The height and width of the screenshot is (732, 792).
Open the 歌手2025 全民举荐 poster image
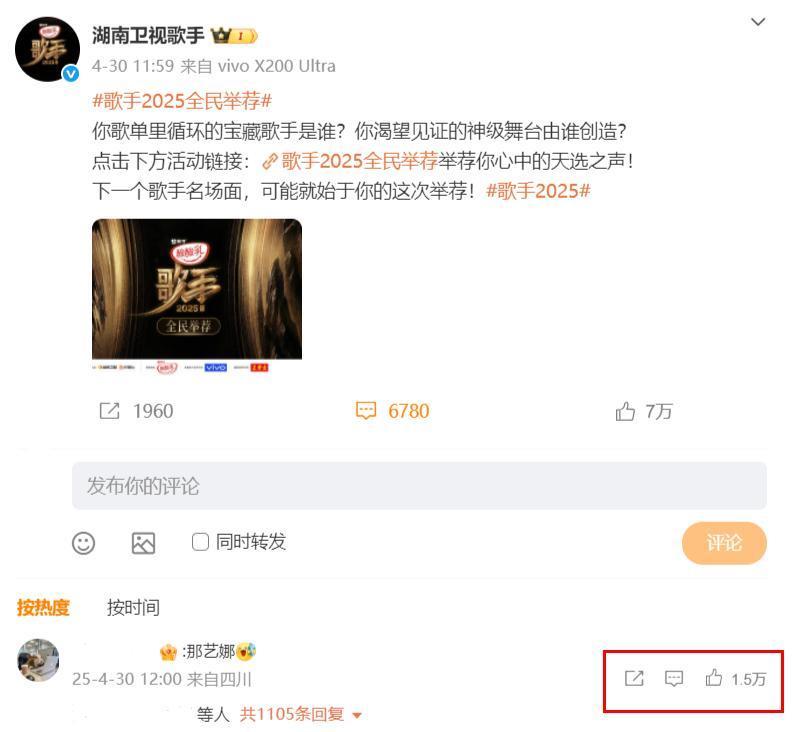click(197, 296)
